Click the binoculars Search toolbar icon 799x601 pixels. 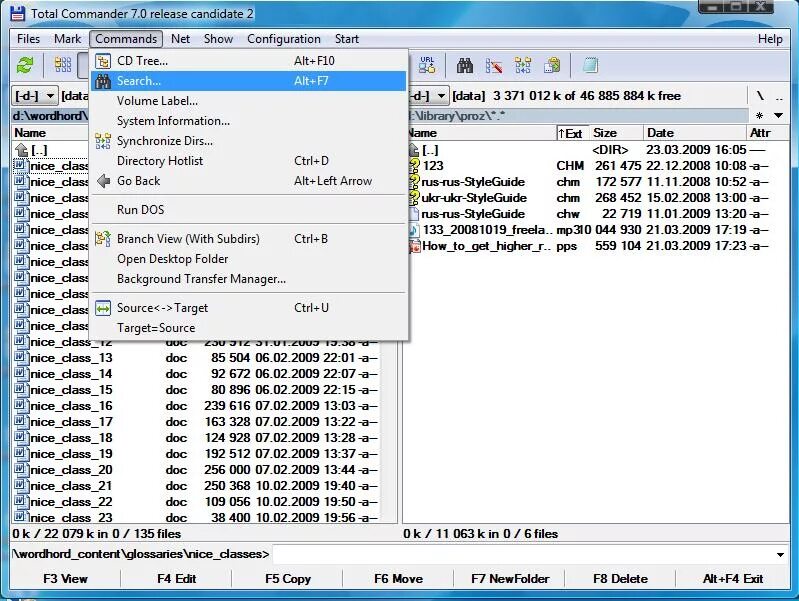pyautogui.click(x=465, y=65)
